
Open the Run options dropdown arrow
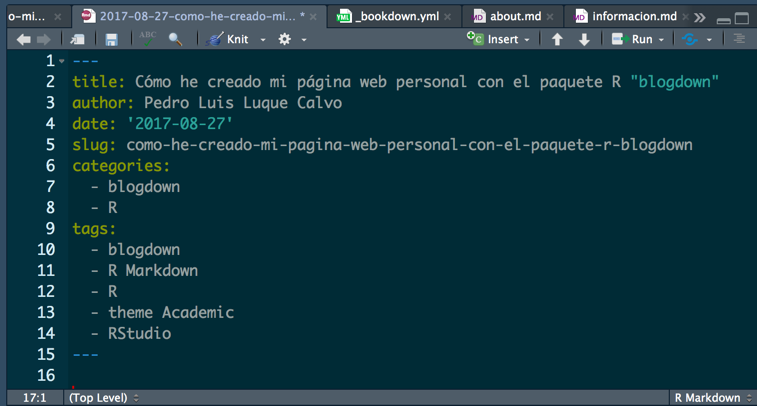[661, 40]
